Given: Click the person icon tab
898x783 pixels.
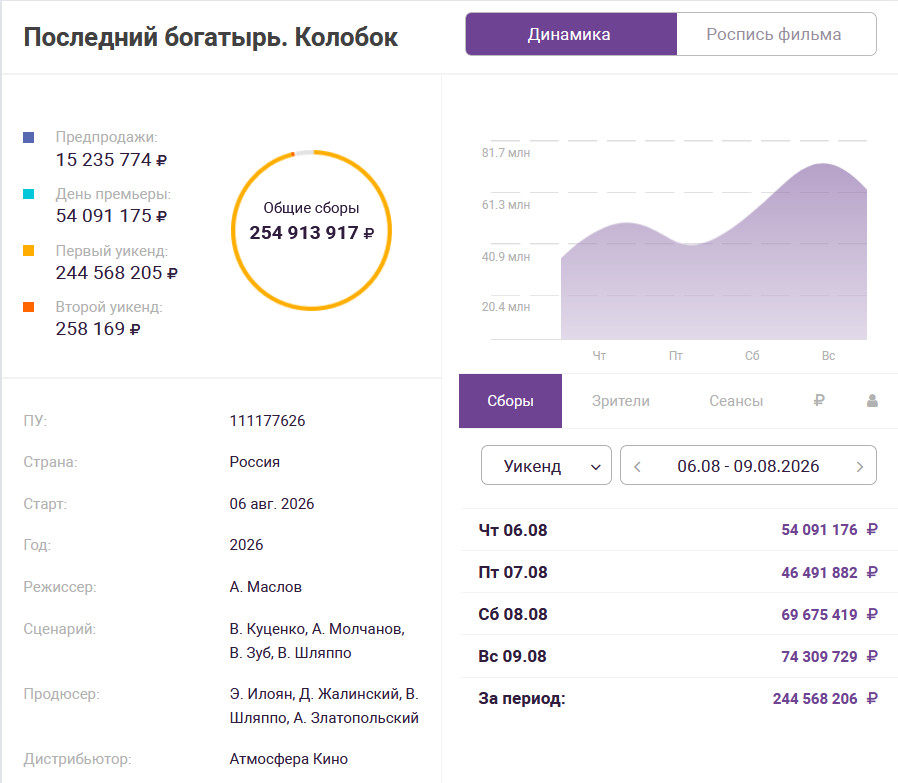Looking at the screenshot, I should point(872,400).
